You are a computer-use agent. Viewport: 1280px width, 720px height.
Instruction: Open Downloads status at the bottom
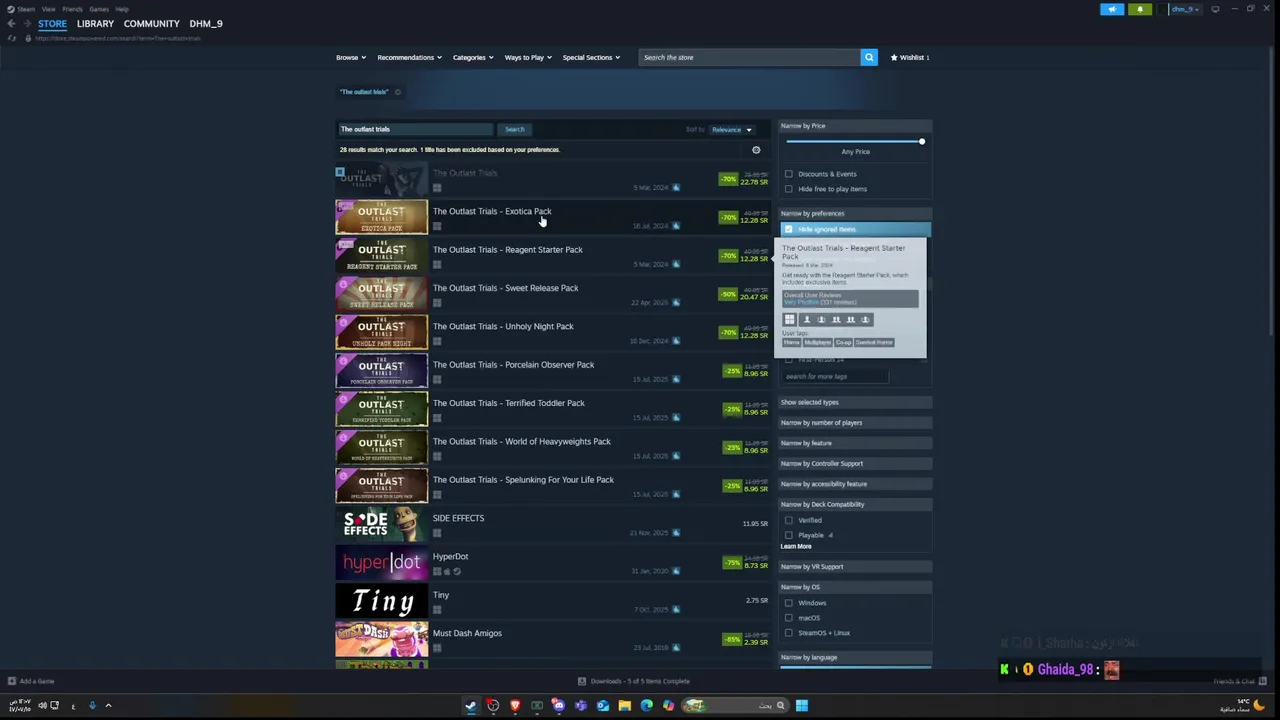coord(633,681)
